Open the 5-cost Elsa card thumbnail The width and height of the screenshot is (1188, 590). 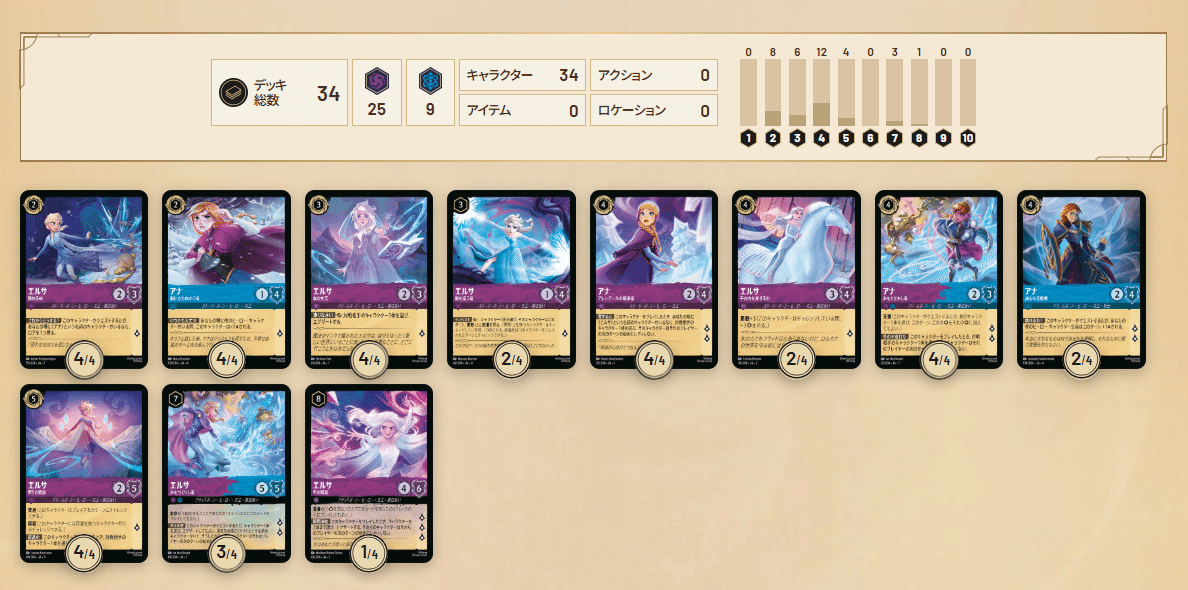pyautogui.click(x=84, y=473)
